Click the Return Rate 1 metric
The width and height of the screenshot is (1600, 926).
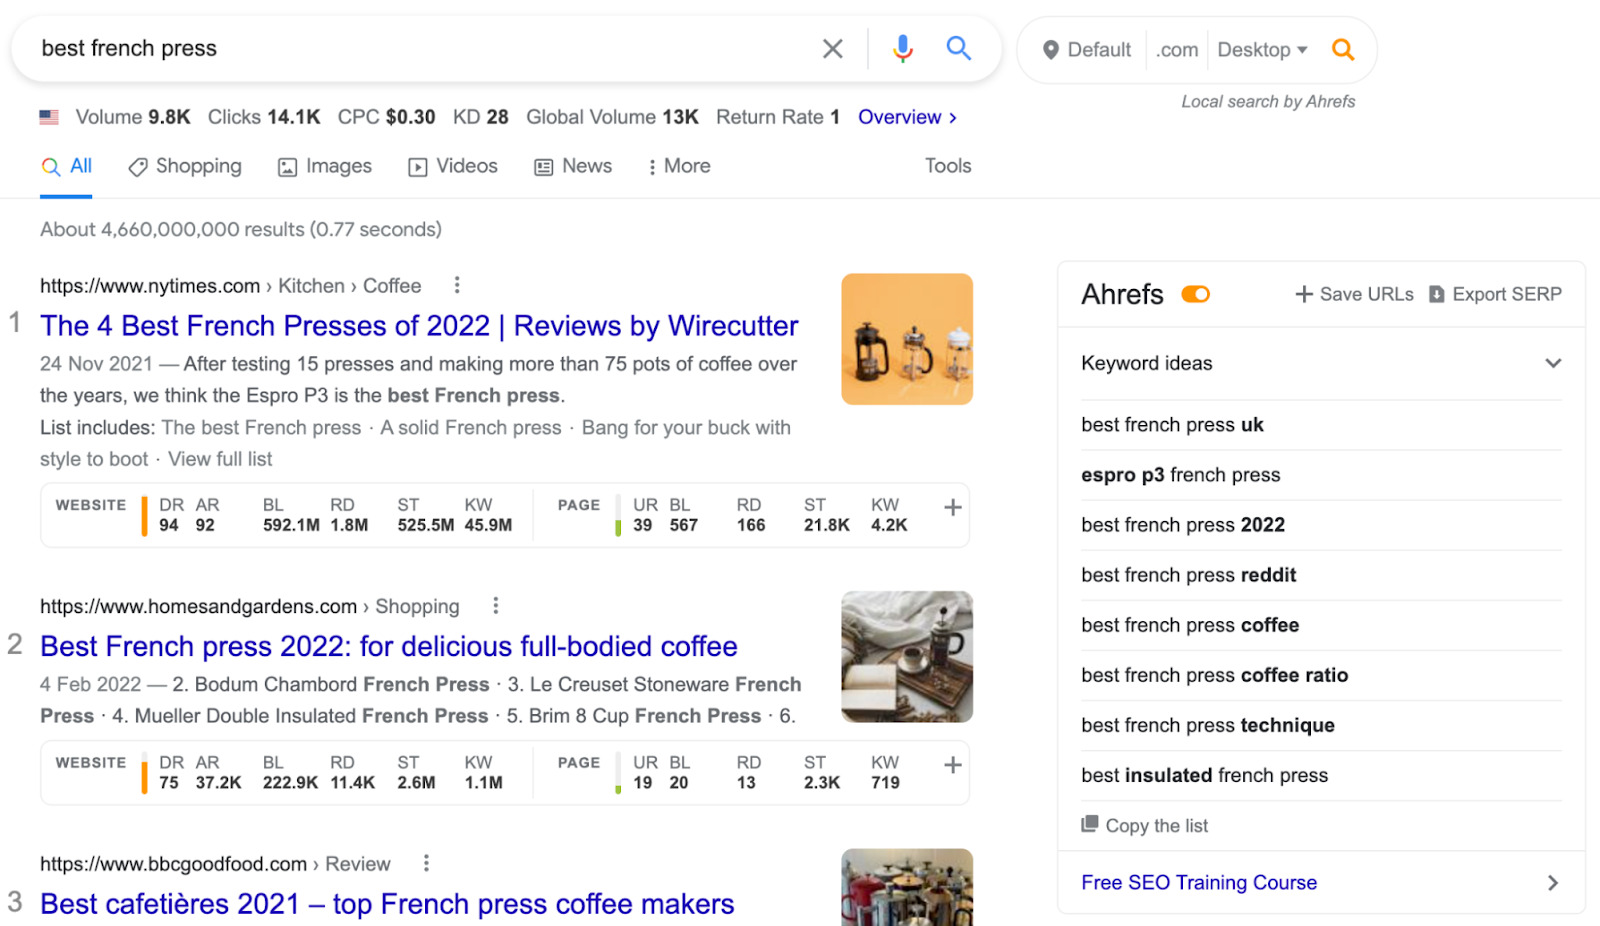click(x=778, y=117)
